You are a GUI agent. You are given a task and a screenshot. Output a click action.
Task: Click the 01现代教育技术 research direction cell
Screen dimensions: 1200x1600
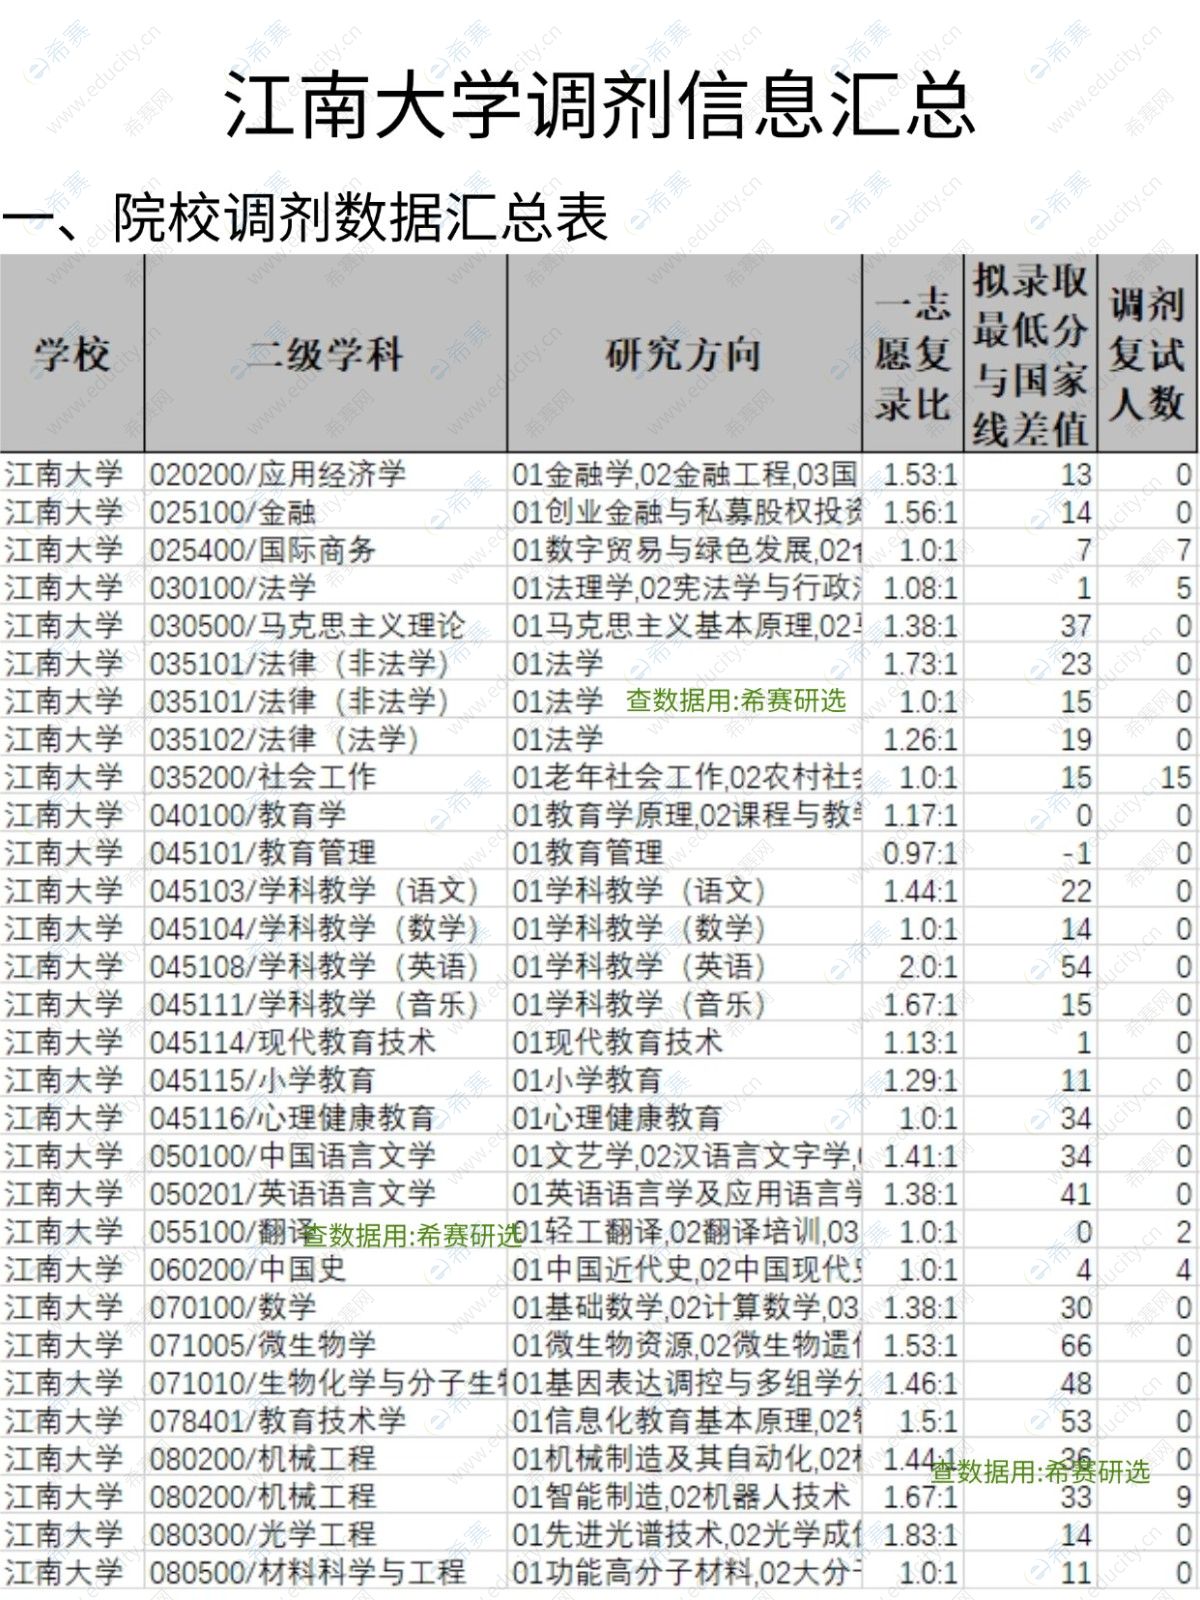tap(617, 1043)
